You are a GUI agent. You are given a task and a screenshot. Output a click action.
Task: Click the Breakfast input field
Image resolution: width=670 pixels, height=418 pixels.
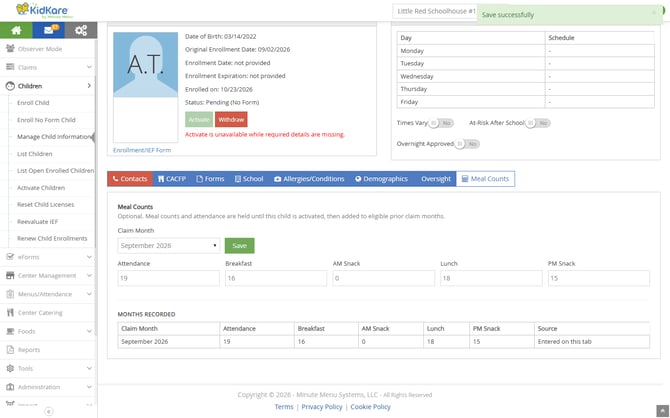[x=276, y=278]
